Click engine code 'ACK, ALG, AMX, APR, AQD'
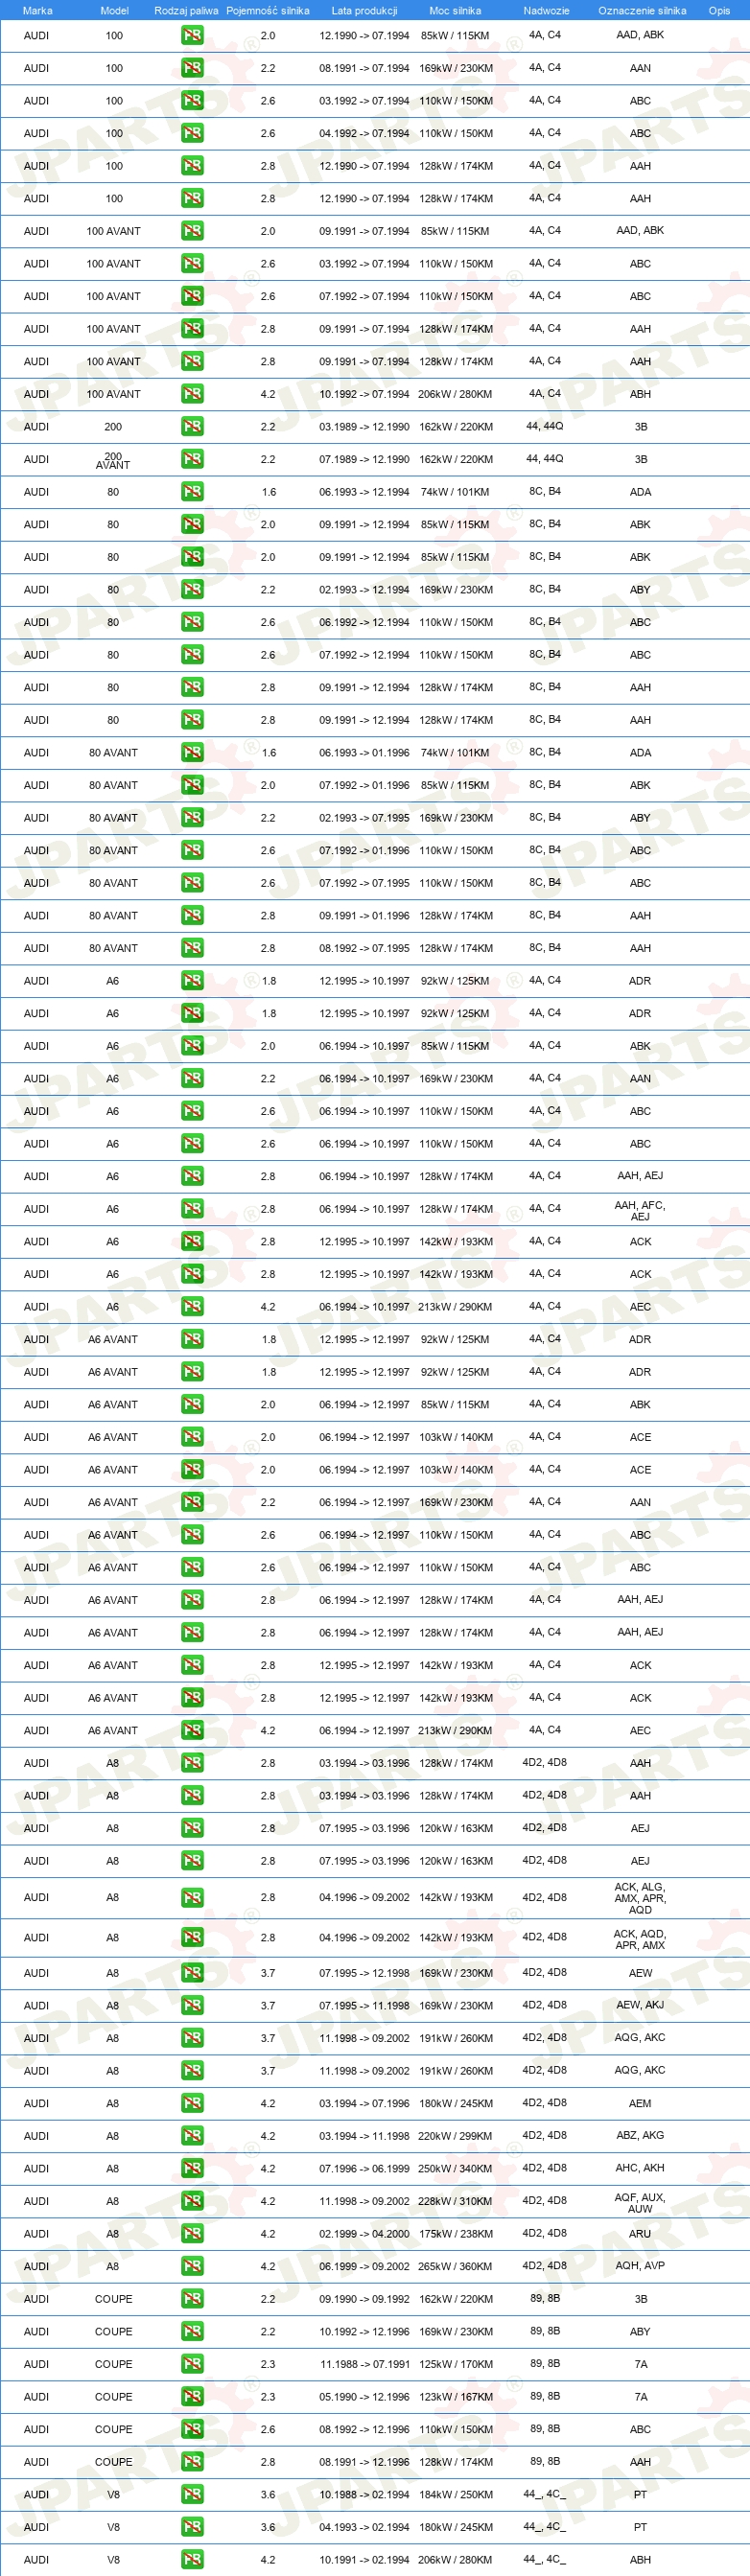 [x=640, y=1897]
